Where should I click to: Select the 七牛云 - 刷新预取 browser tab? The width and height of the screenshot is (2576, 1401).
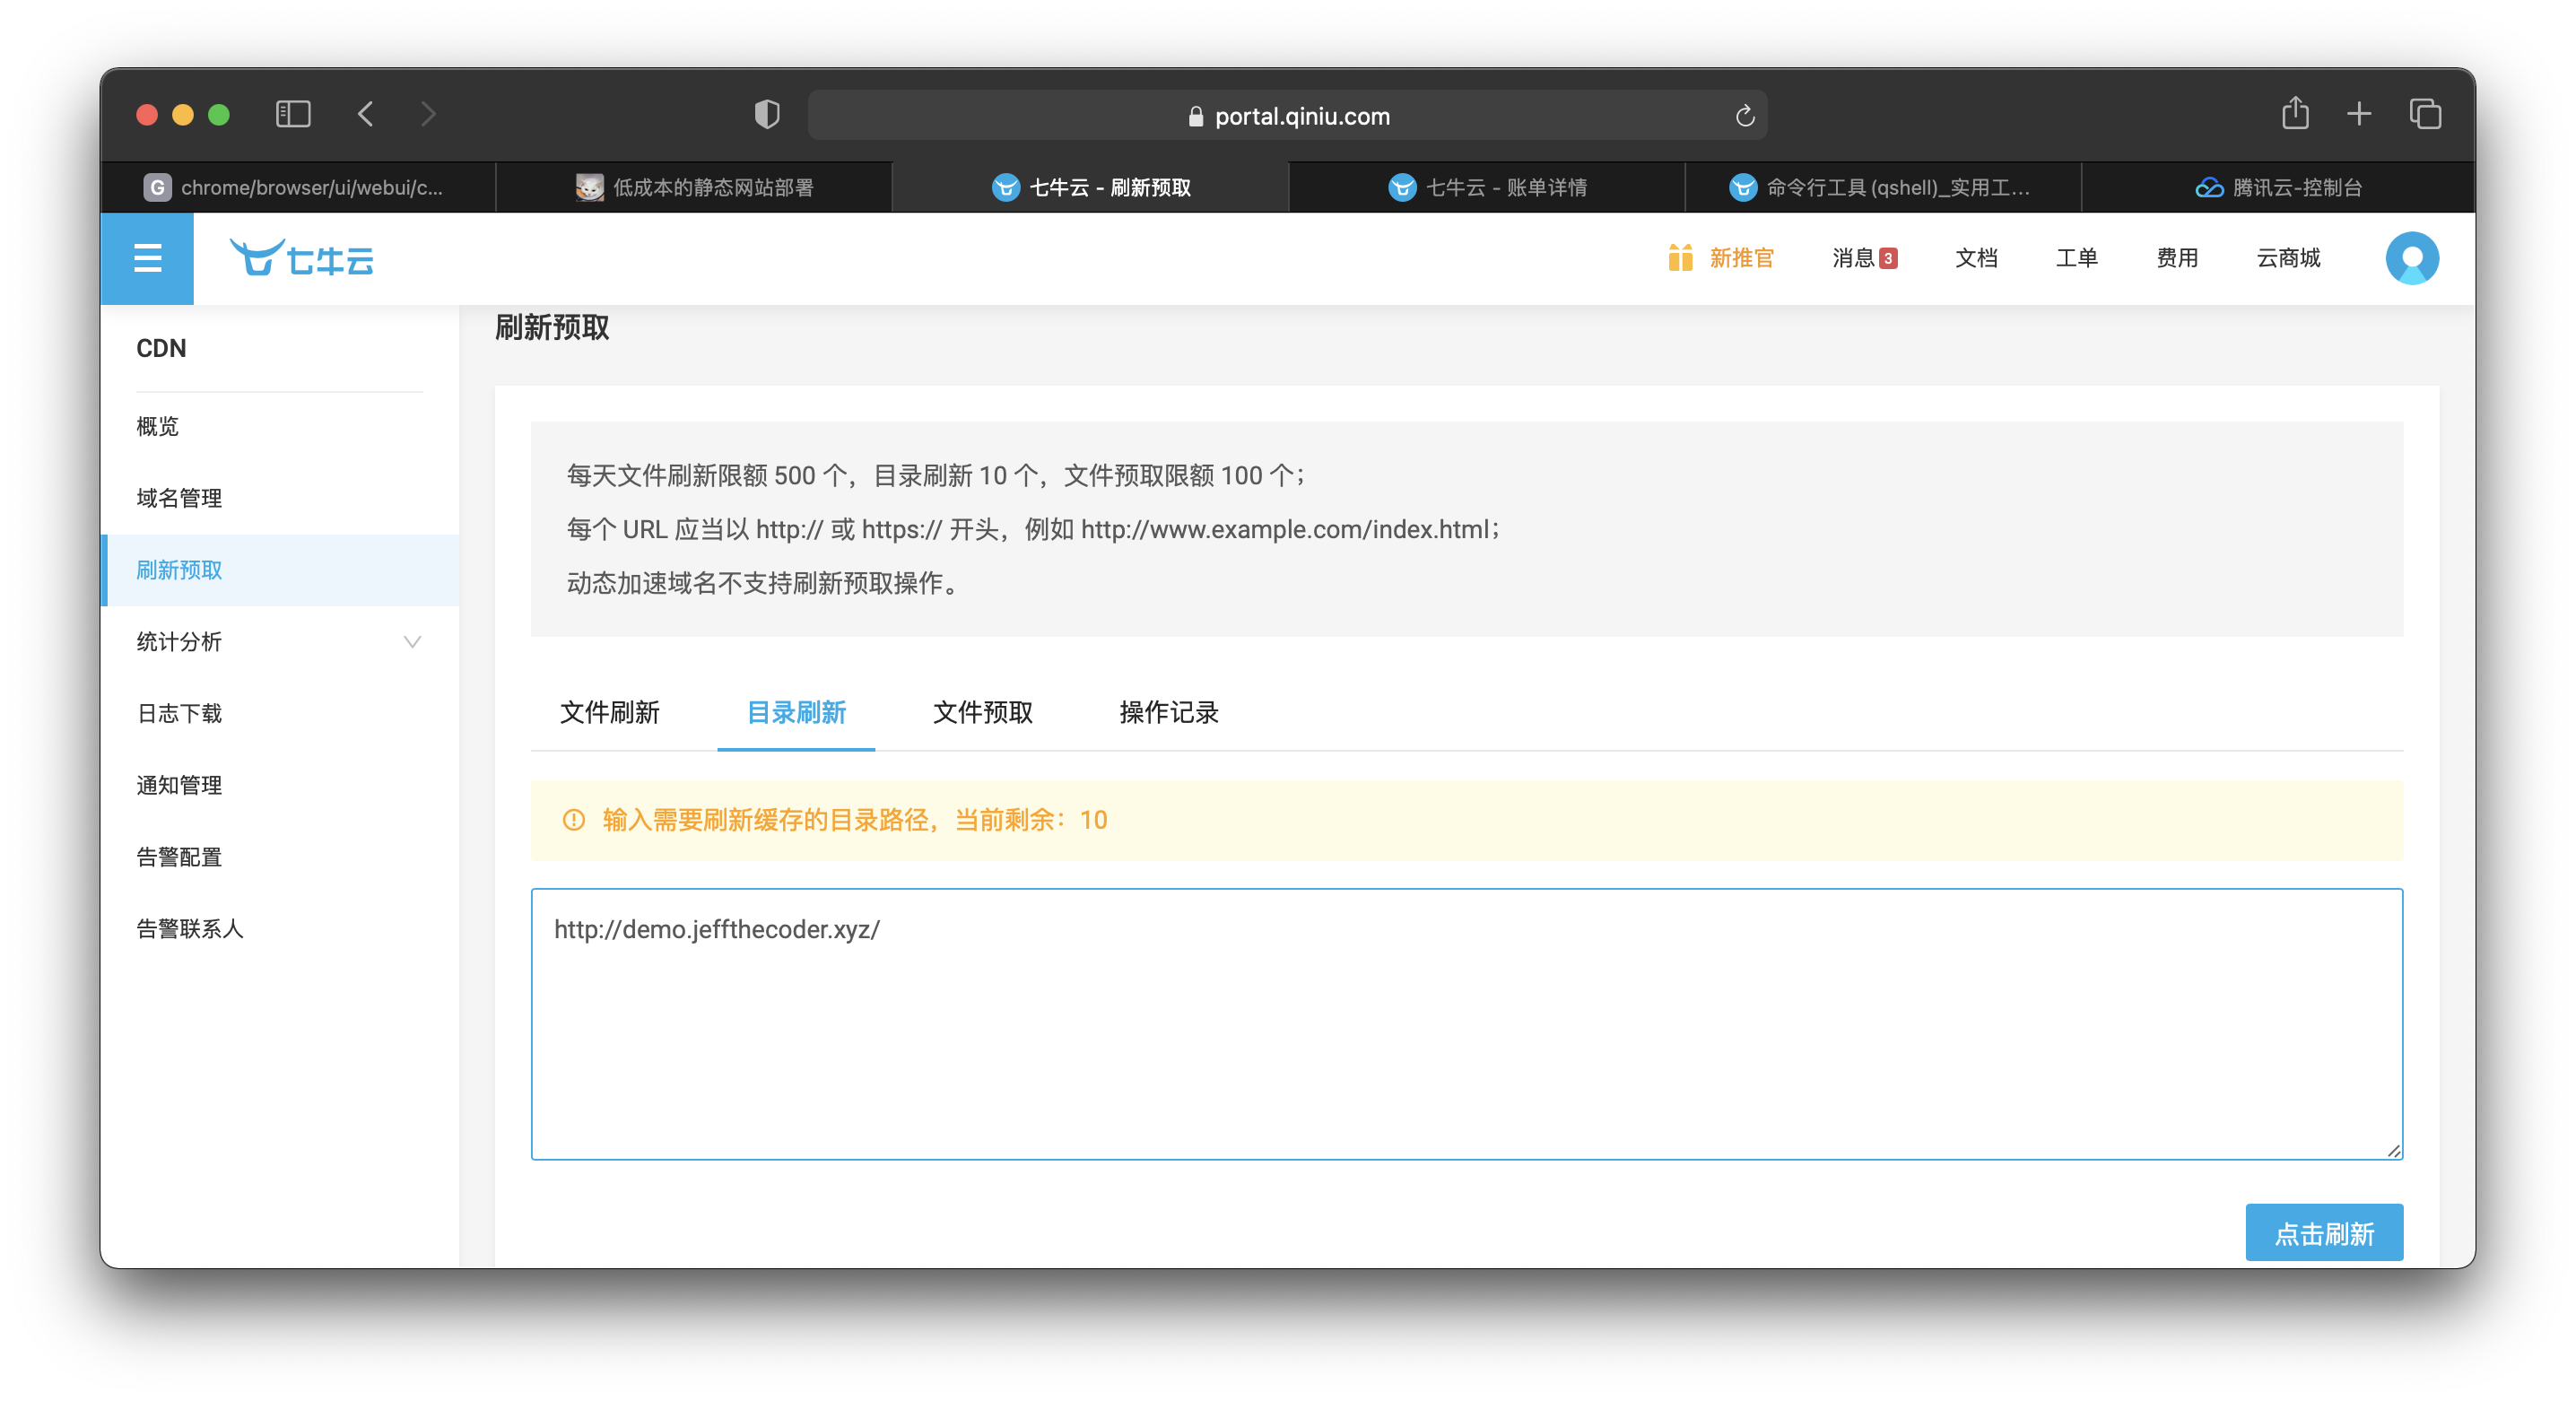(x=1091, y=187)
